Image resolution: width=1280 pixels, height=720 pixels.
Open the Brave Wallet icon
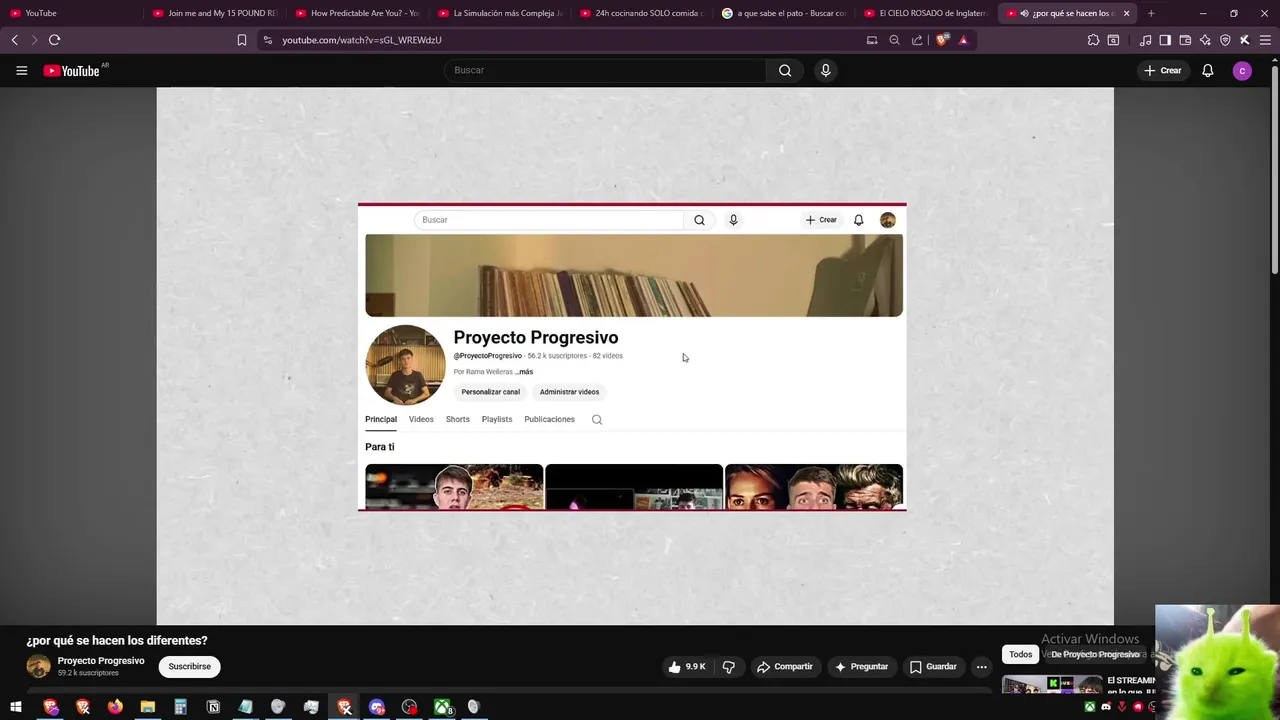pos(1185,40)
